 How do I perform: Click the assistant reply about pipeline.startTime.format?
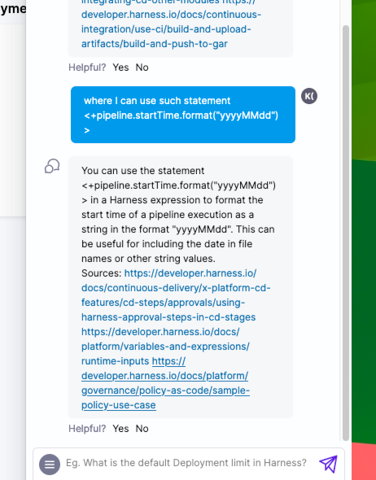point(180,287)
